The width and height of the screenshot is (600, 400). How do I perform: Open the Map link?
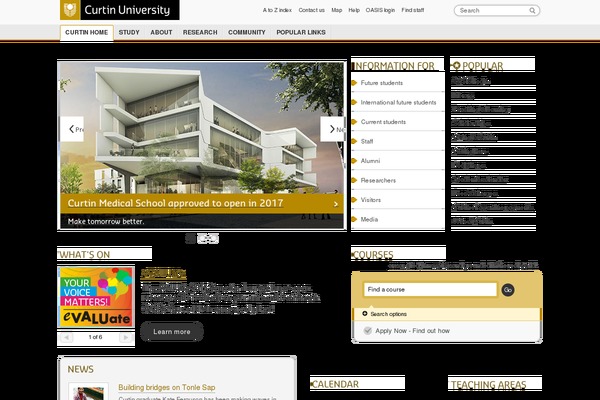[x=337, y=10]
